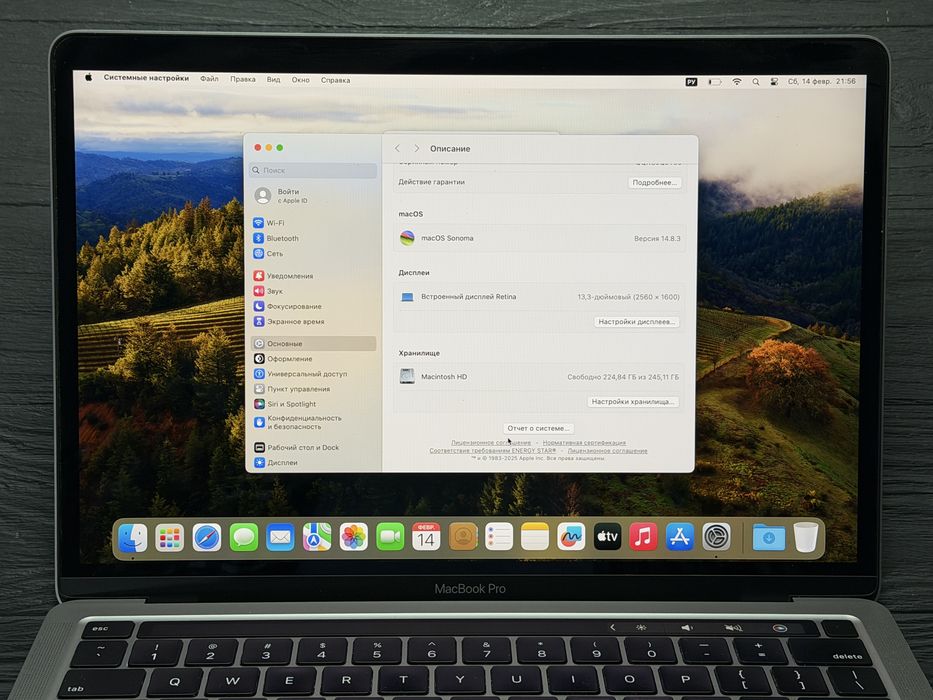
Task: Go back with the left chevron
Action: point(397,148)
